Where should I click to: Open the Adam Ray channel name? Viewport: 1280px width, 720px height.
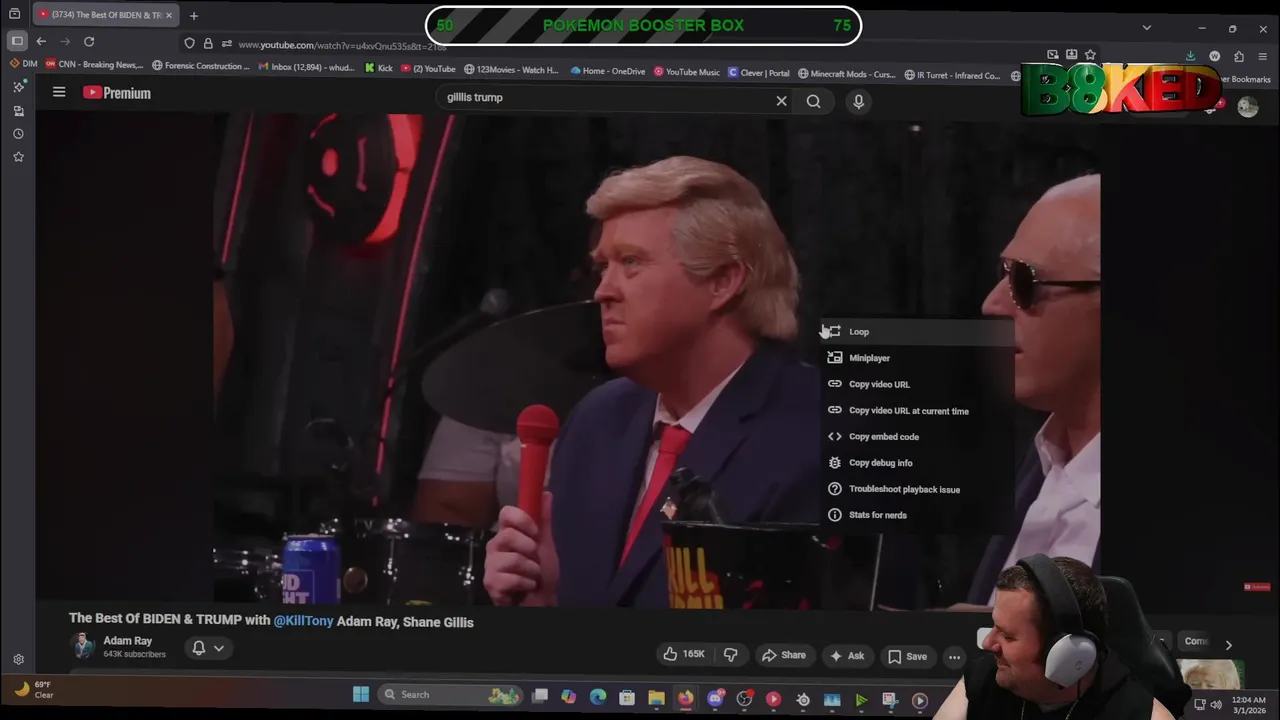[x=128, y=641]
